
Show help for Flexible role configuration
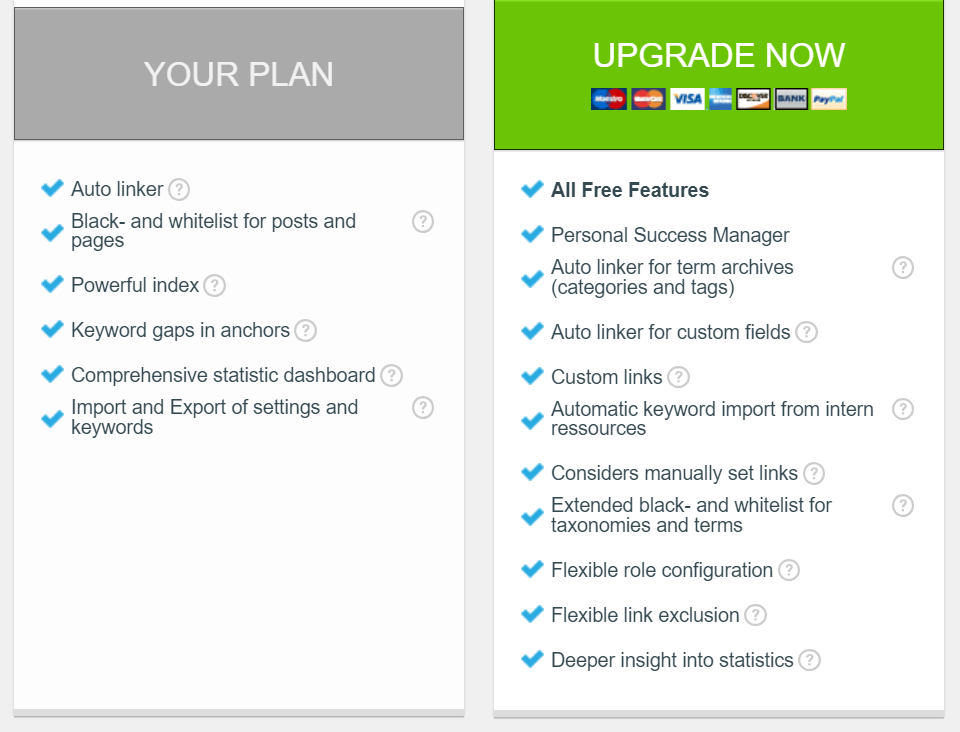(789, 570)
